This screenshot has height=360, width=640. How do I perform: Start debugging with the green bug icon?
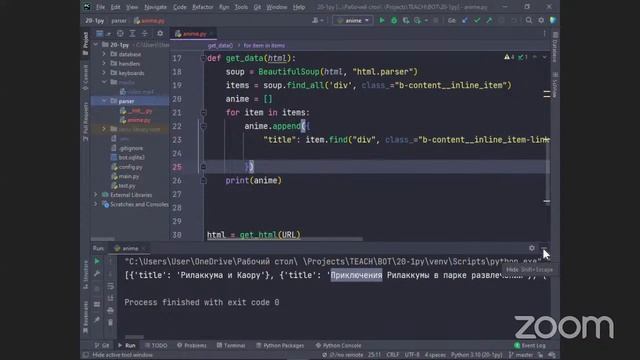[394, 20]
